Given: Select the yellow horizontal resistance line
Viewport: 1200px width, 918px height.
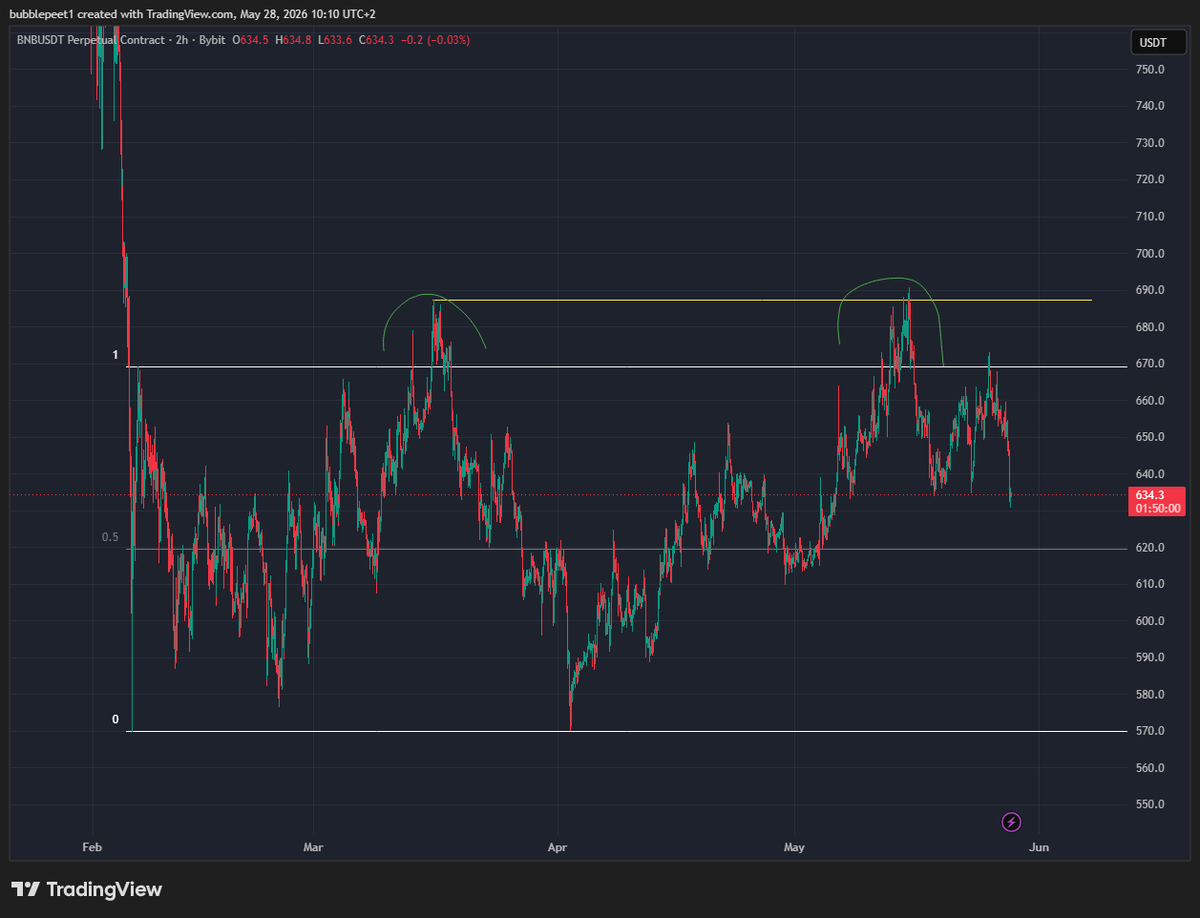Looking at the screenshot, I should pyautogui.click(x=760, y=300).
